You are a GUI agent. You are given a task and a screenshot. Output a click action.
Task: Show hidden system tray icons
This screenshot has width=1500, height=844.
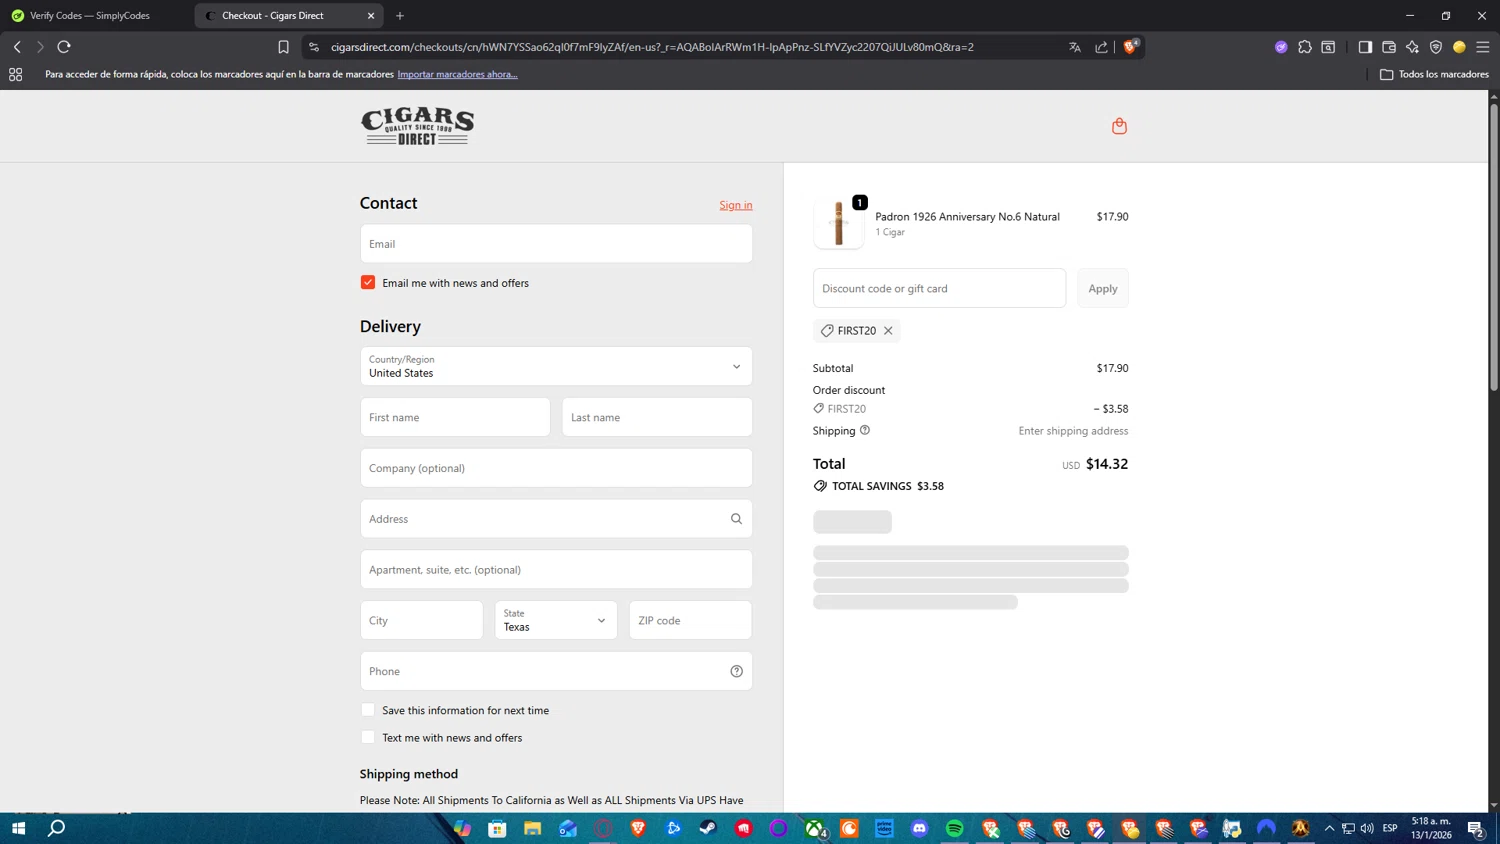(1329, 828)
